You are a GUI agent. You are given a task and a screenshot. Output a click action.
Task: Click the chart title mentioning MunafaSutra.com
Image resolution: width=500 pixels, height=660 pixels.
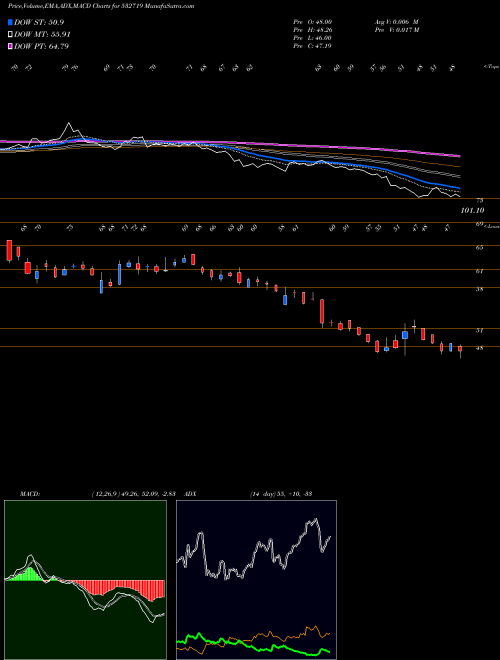(x=101, y=6)
